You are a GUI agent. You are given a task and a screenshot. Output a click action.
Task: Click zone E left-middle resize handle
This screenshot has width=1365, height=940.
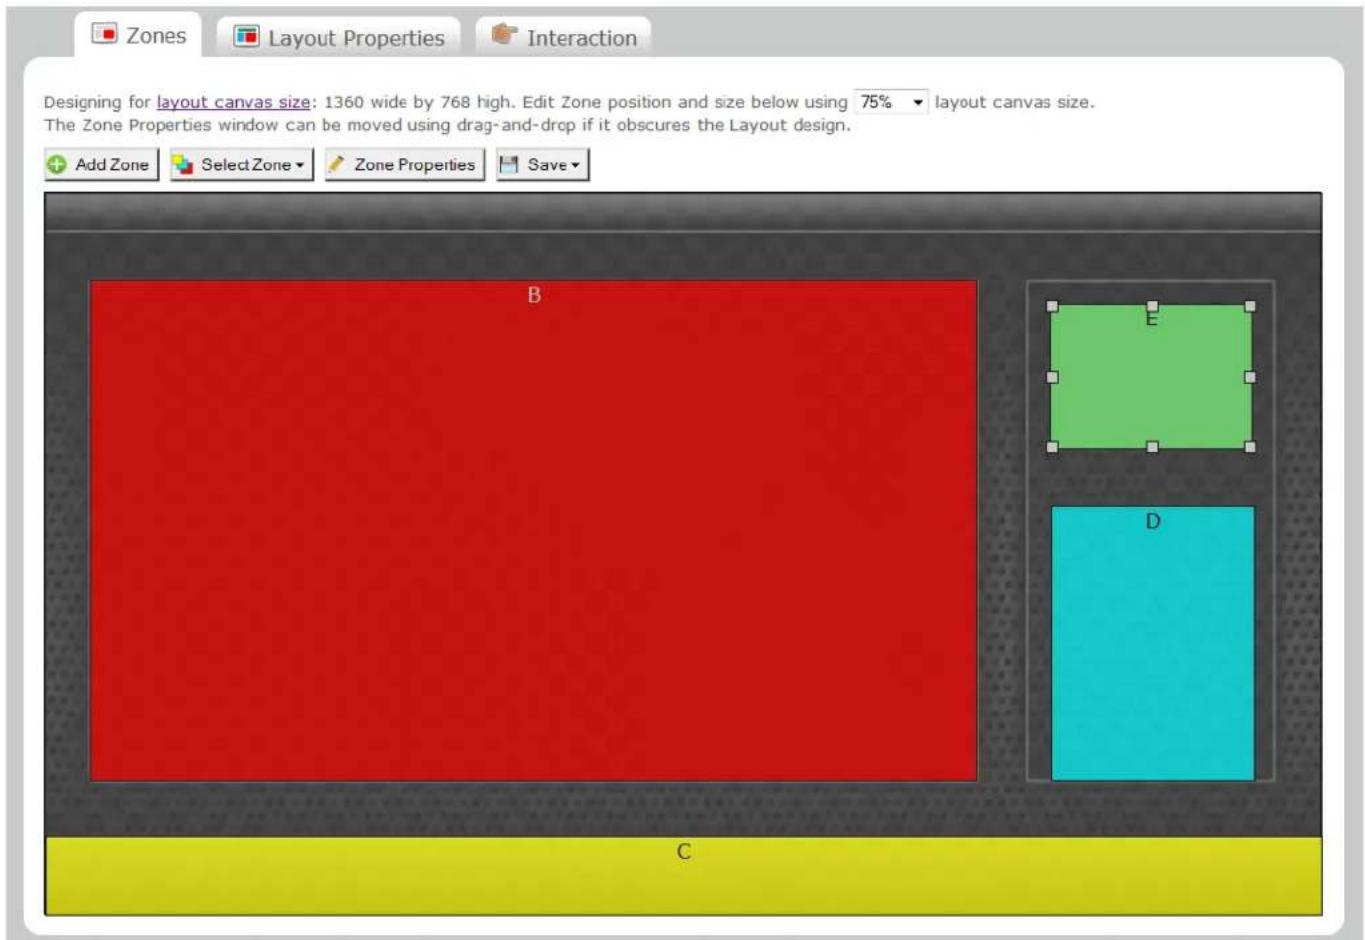point(1052,377)
